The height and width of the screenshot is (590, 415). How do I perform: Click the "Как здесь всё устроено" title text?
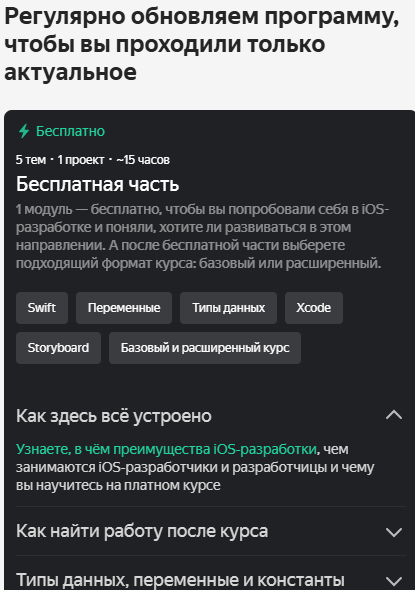(114, 416)
